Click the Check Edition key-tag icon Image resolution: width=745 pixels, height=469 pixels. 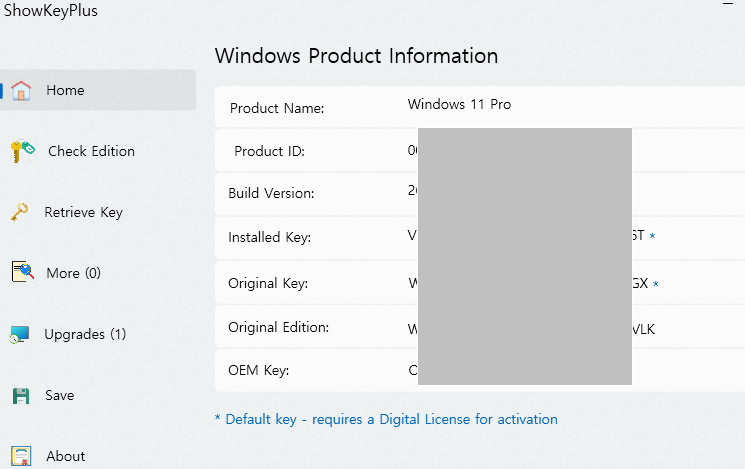[x=22, y=151]
